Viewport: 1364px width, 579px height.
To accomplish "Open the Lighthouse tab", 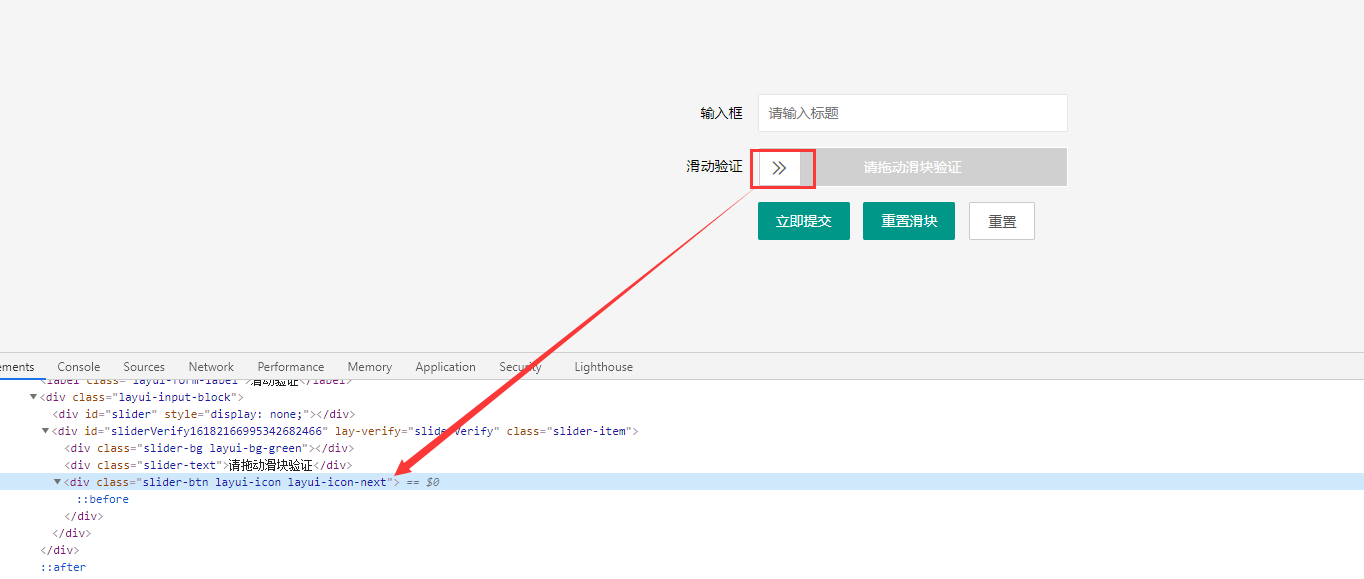I will click(603, 367).
